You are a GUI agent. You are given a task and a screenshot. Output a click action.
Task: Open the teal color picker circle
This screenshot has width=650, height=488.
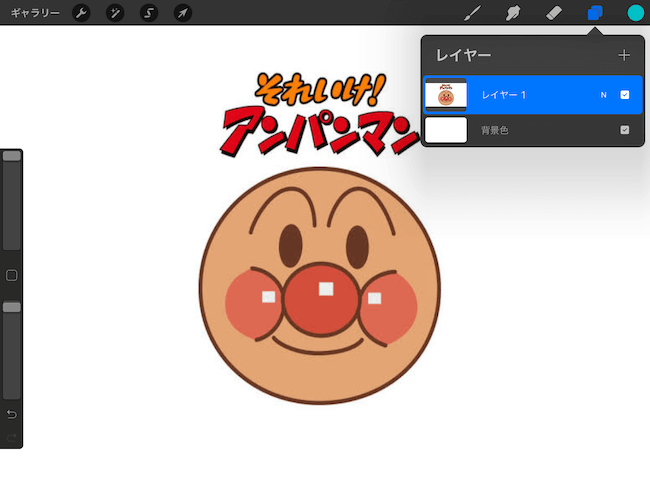point(635,13)
